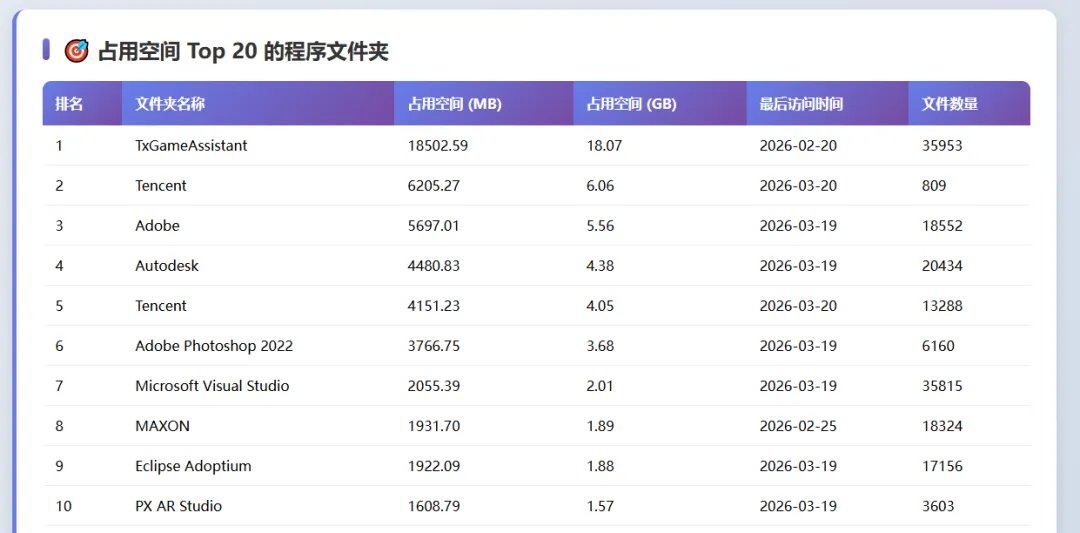Select the PX AR Studio row
The image size is (1080, 533).
[537, 506]
